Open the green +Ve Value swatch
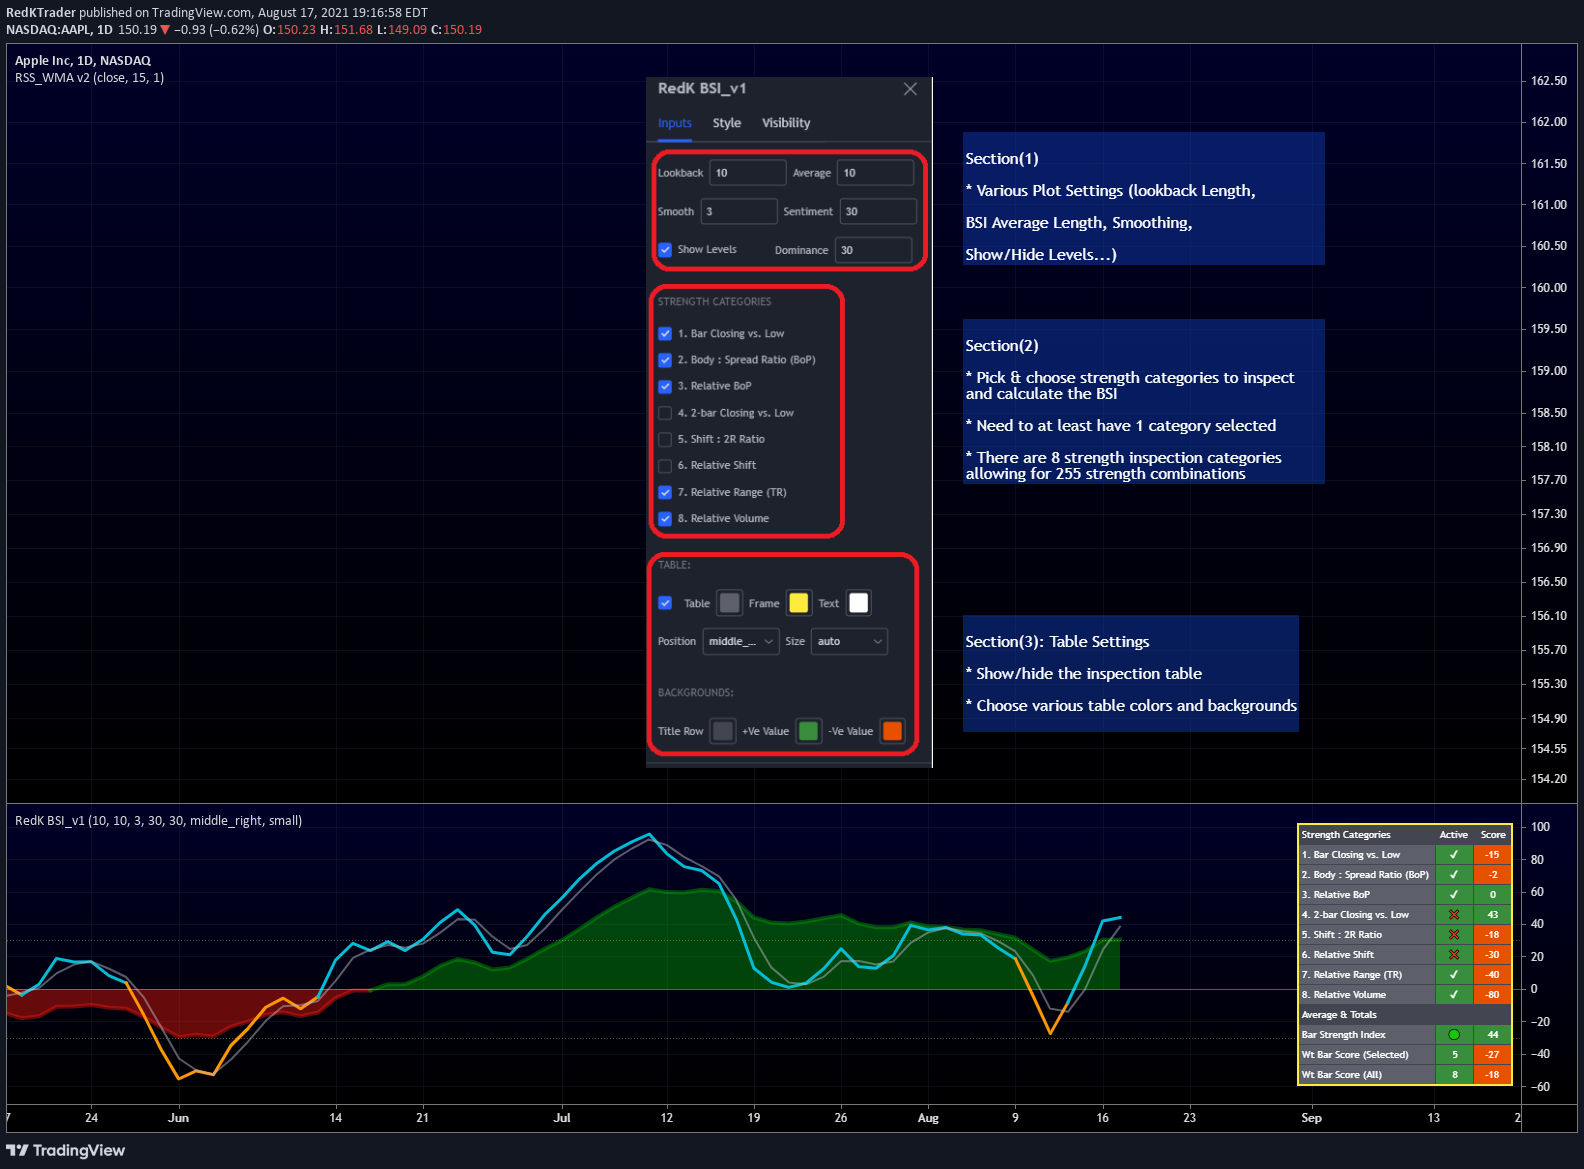 [809, 731]
